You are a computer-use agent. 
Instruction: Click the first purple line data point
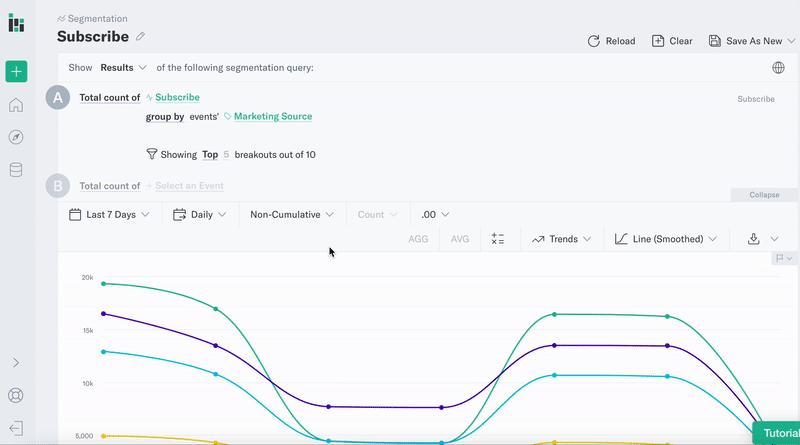[x=104, y=314]
